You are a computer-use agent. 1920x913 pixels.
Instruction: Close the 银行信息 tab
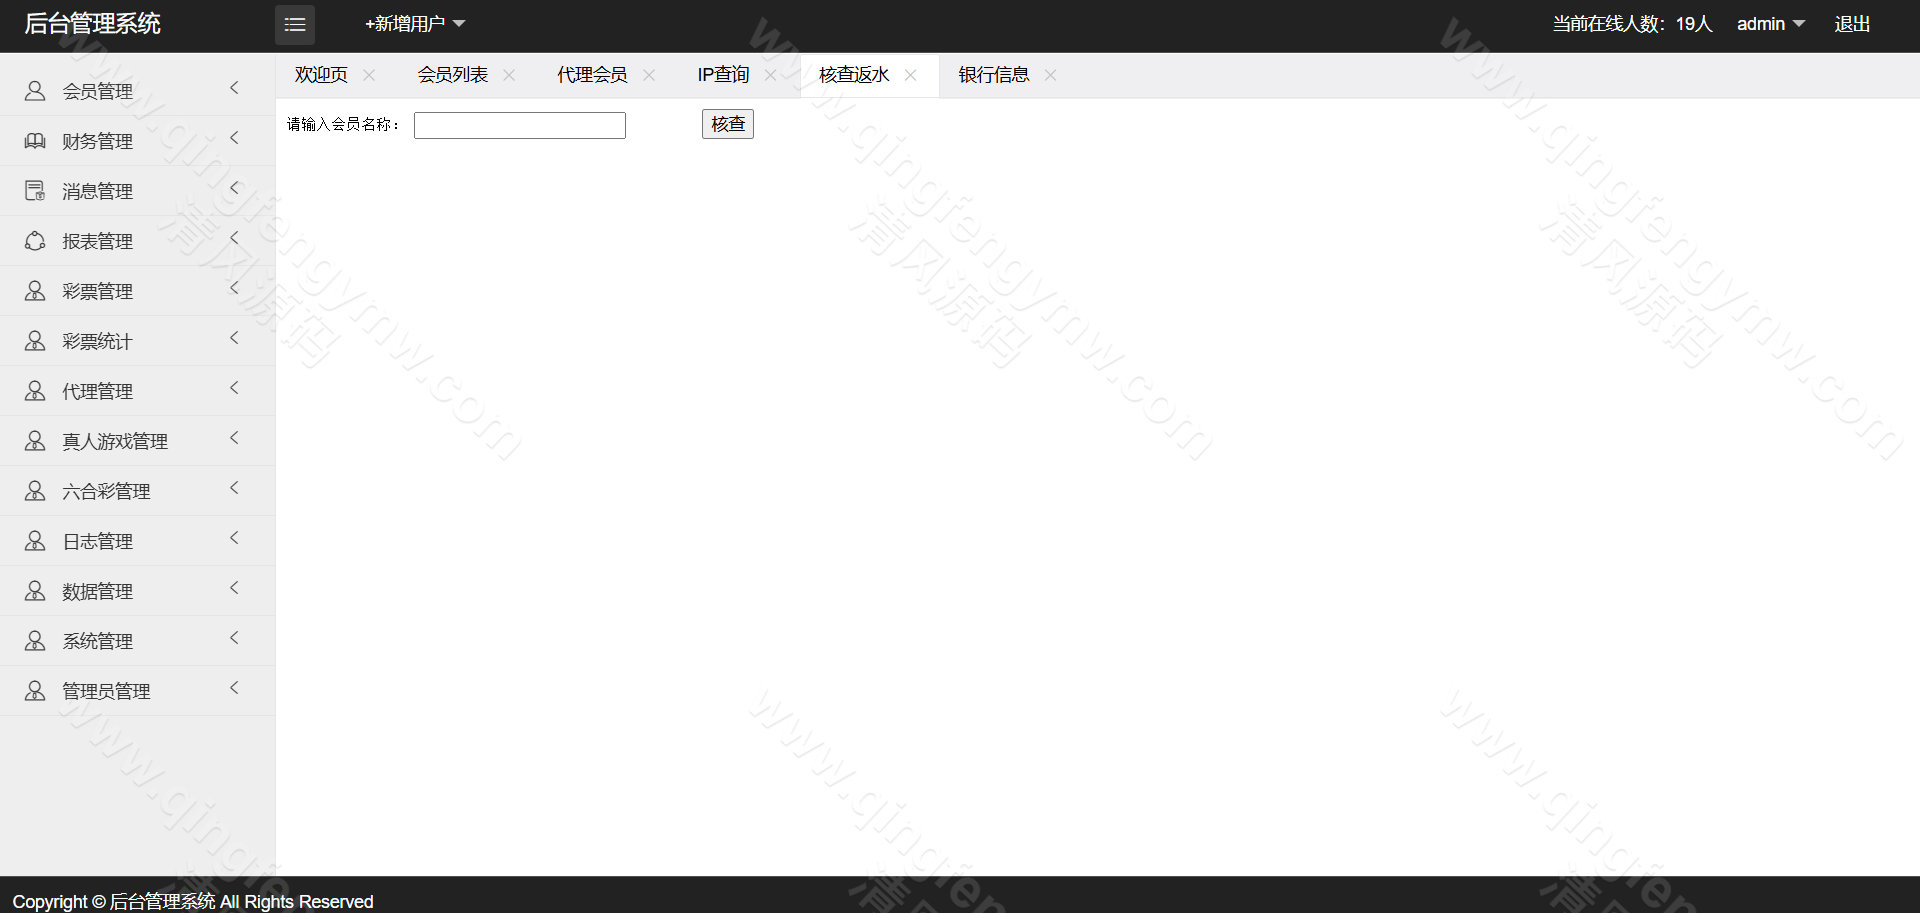pyautogui.click(x=1050, y=75)
